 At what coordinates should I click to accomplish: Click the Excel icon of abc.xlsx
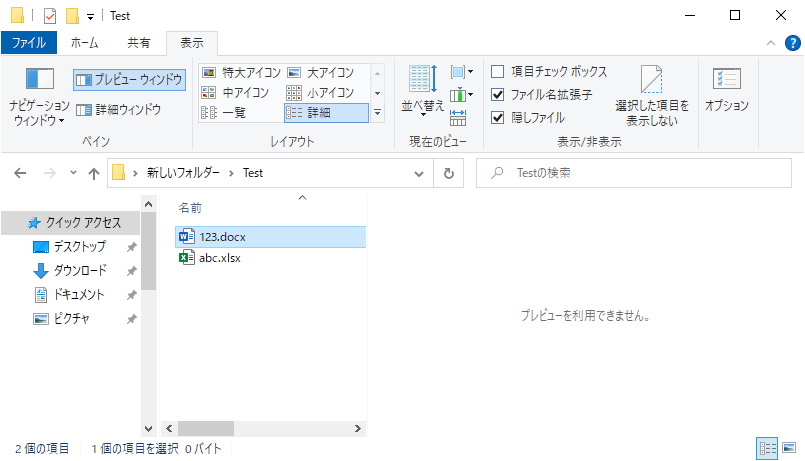pos(186,257)
